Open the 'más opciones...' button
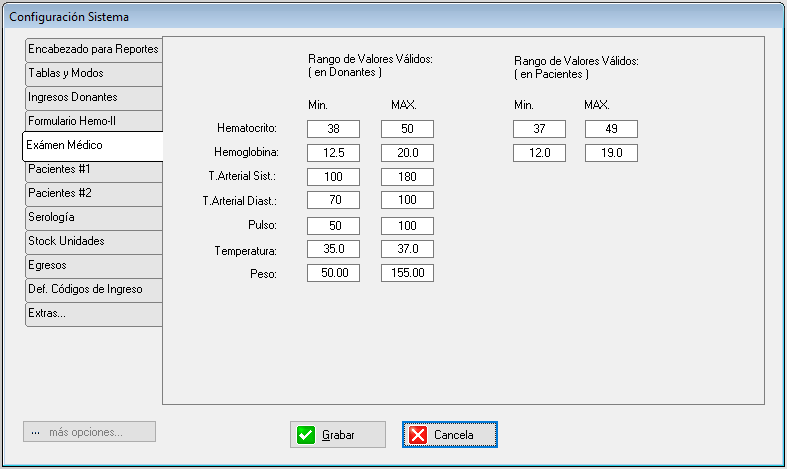The image size is (787, 469). pyautogui.click(x=90, y=432)
